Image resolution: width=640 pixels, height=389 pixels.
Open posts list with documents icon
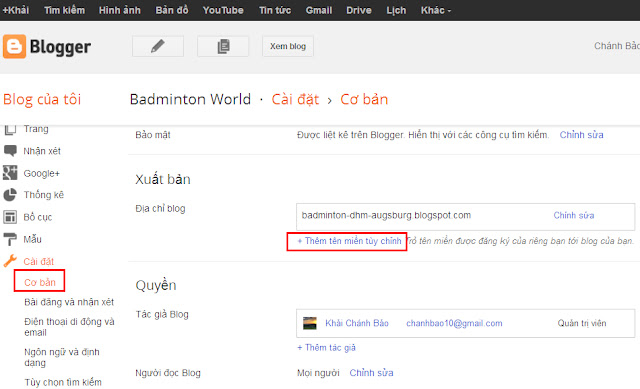[223, 46]
